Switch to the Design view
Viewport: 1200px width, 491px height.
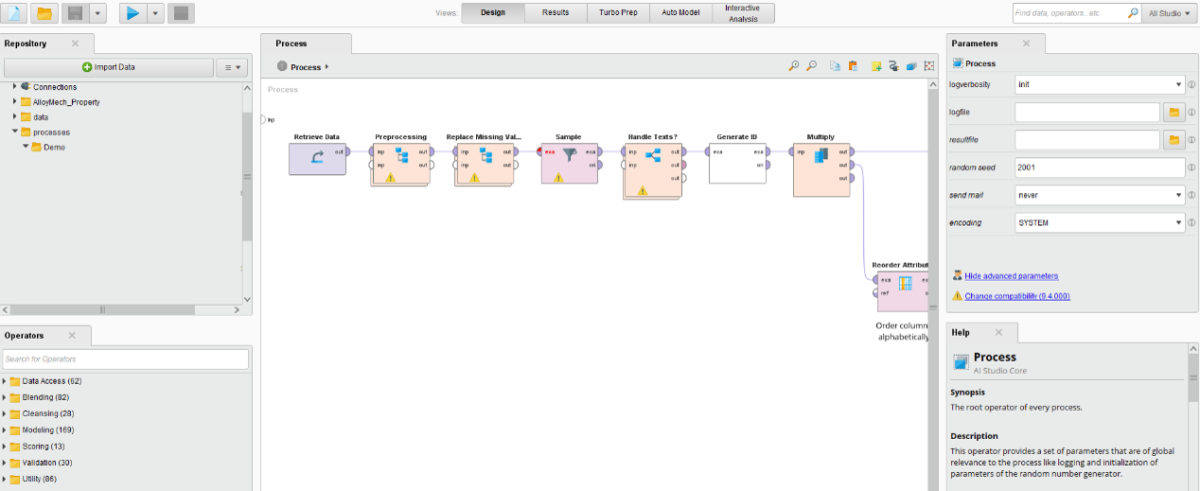[494, 13]
